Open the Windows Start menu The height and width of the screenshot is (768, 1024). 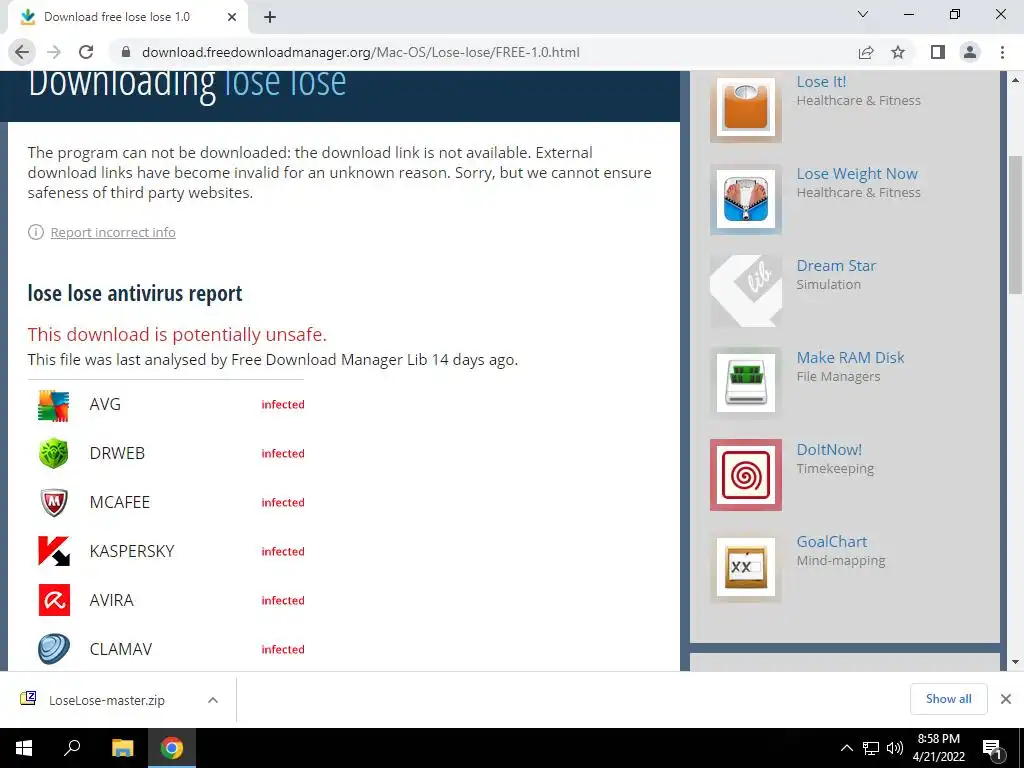[24, 748]
